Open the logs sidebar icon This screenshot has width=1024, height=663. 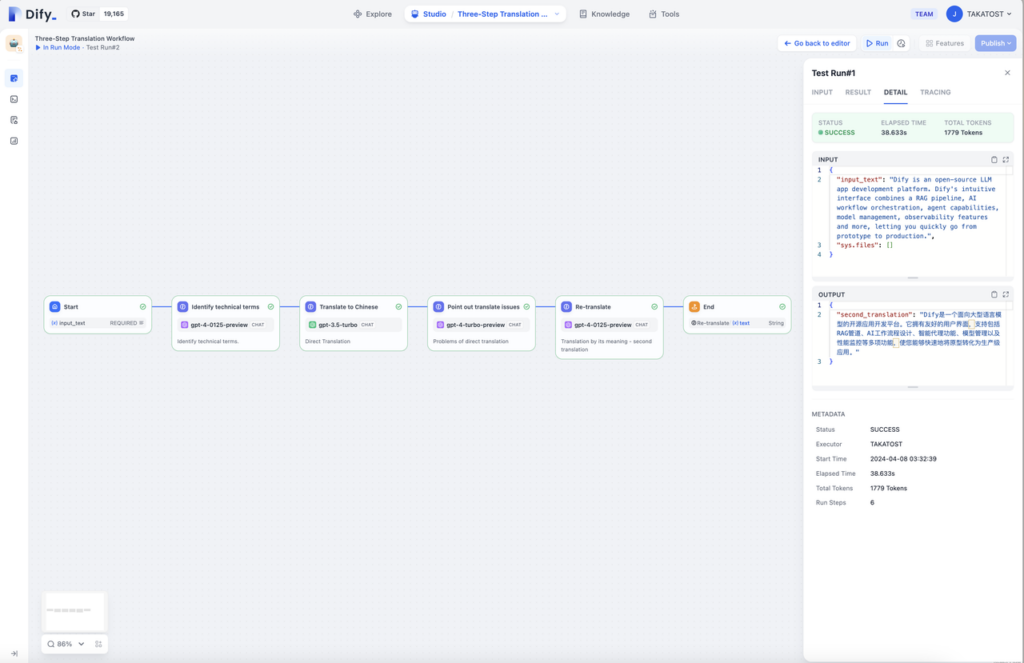point(14,120)
